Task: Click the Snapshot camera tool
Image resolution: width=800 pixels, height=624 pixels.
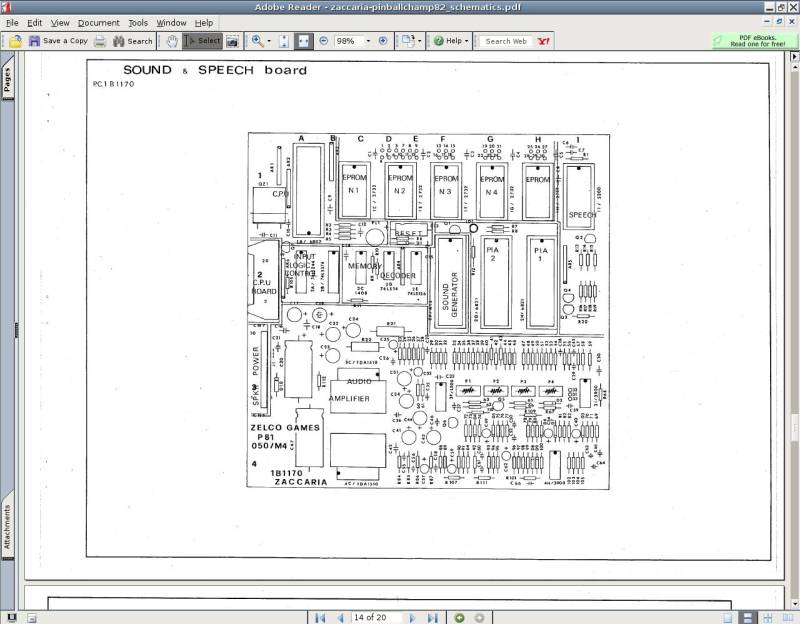Action: pyautogui.click(x=232, y=41)
